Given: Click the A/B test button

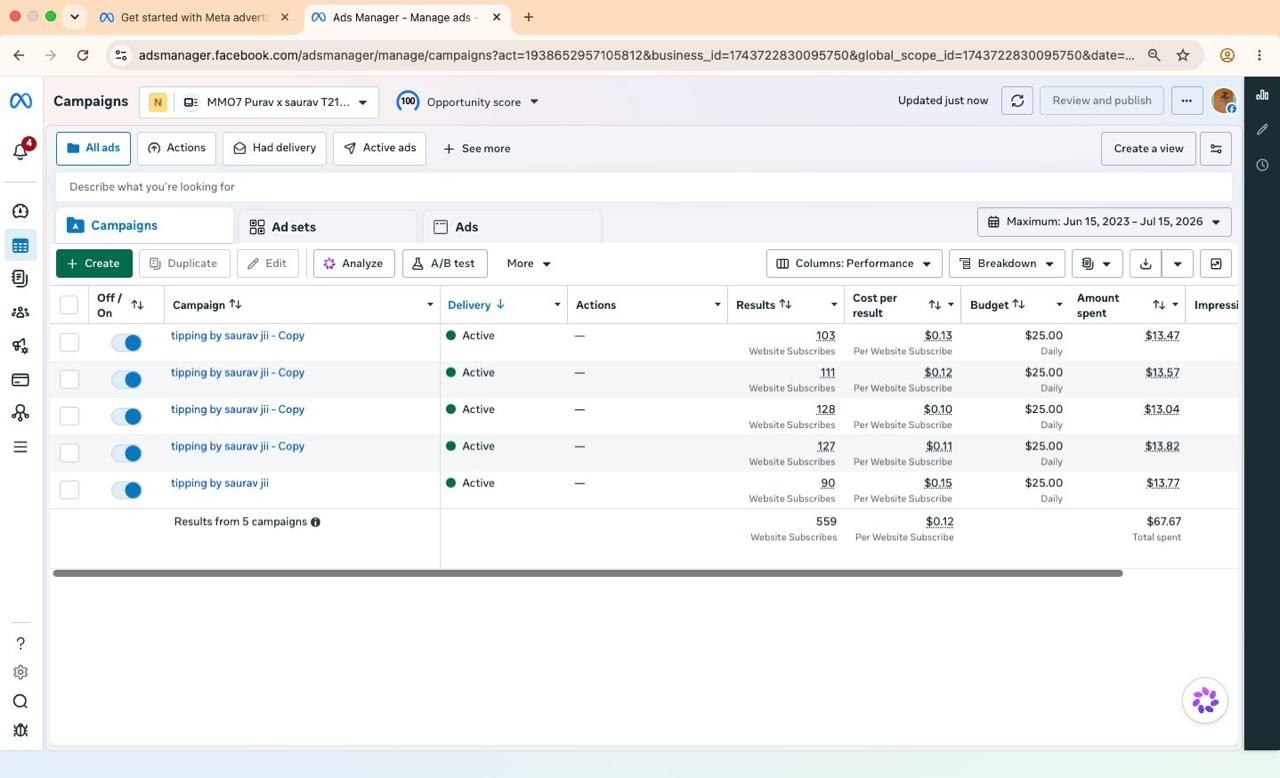Looking at the screenshot, I should [x=444, y=263].
